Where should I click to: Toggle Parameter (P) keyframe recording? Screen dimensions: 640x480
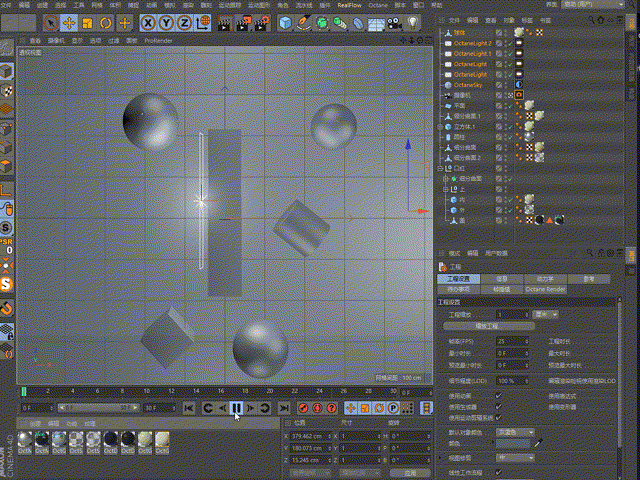(x=393, y=408)
